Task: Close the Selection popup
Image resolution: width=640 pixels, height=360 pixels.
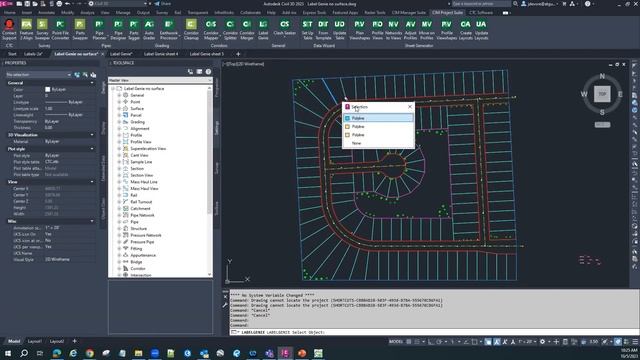Action: pyautogui.click(x=410, y=107)
